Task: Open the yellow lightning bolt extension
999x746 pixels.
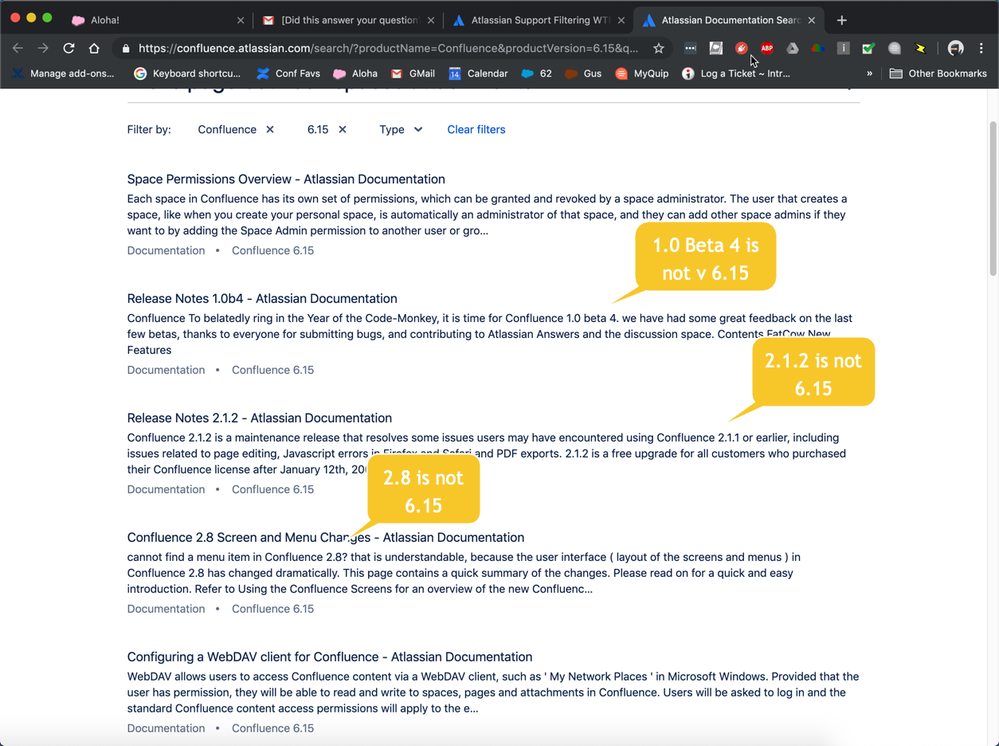Action: (919, 48)
